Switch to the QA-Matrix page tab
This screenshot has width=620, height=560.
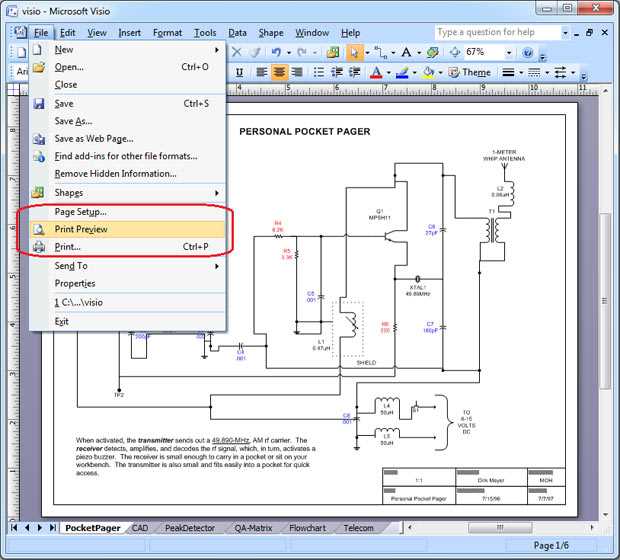click(x=253, y=528)
